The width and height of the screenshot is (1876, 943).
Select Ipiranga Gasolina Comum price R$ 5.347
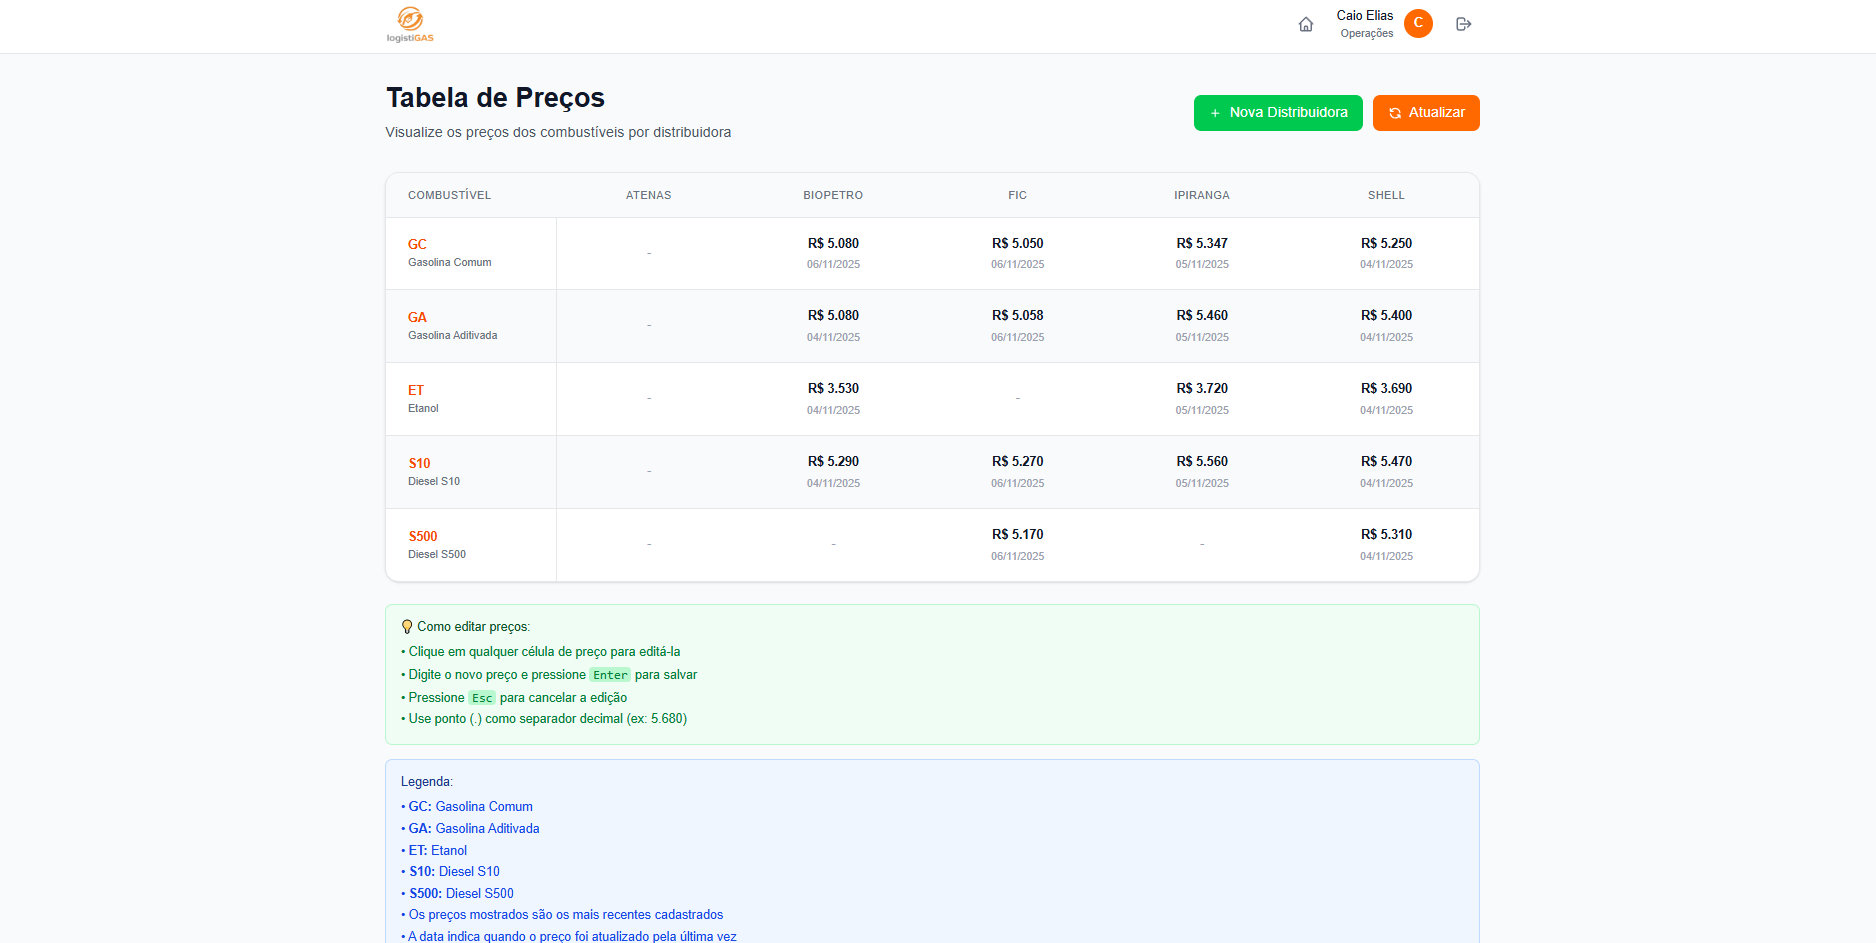(x=1201, y=244)
